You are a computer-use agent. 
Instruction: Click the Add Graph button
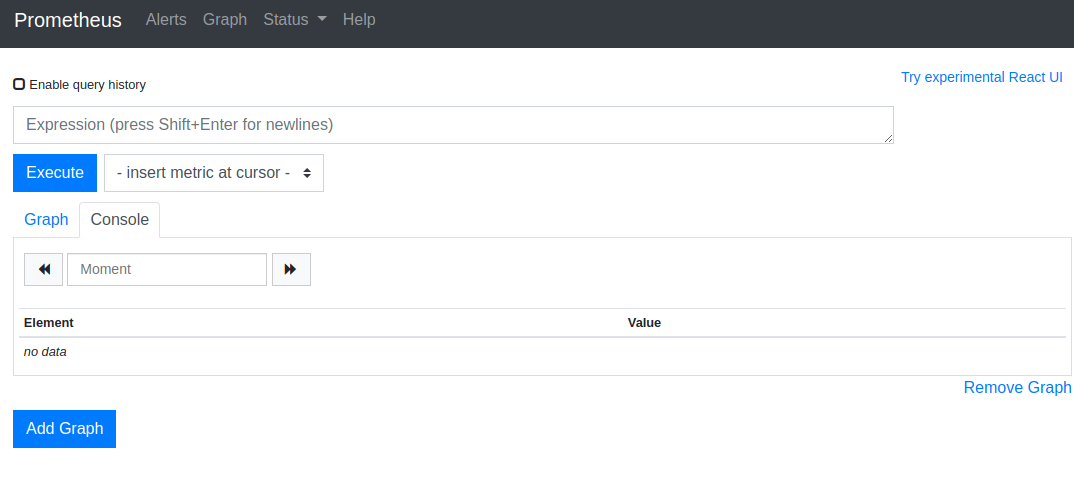tap(64, 429)
